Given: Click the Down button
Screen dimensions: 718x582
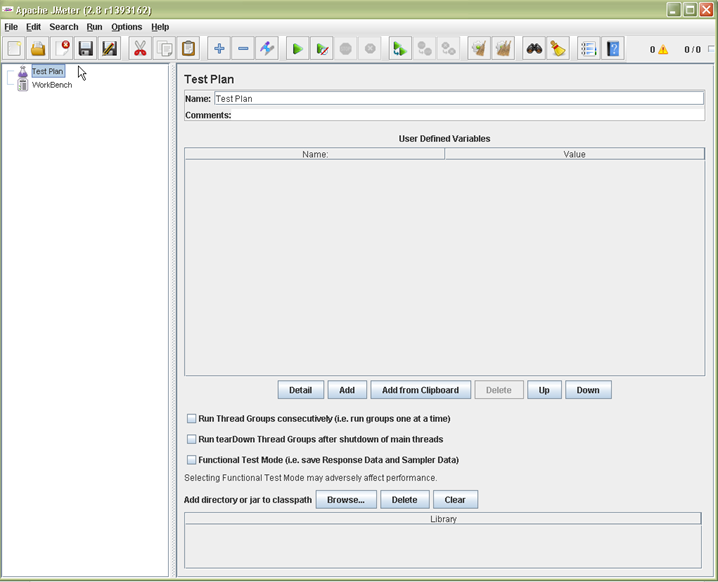Looking at the screenshot, I should (587, 390).
